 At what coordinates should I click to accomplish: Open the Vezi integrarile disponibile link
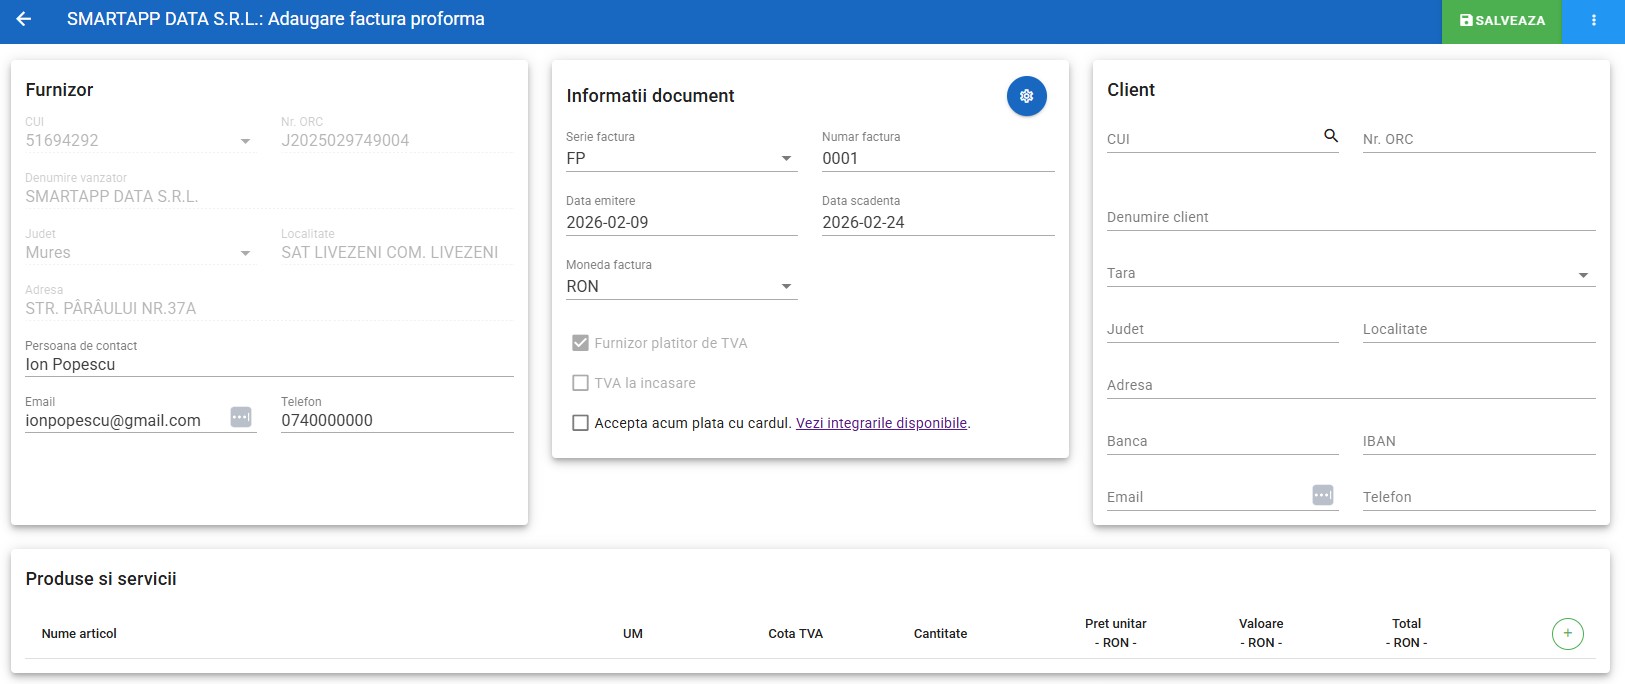881,423
